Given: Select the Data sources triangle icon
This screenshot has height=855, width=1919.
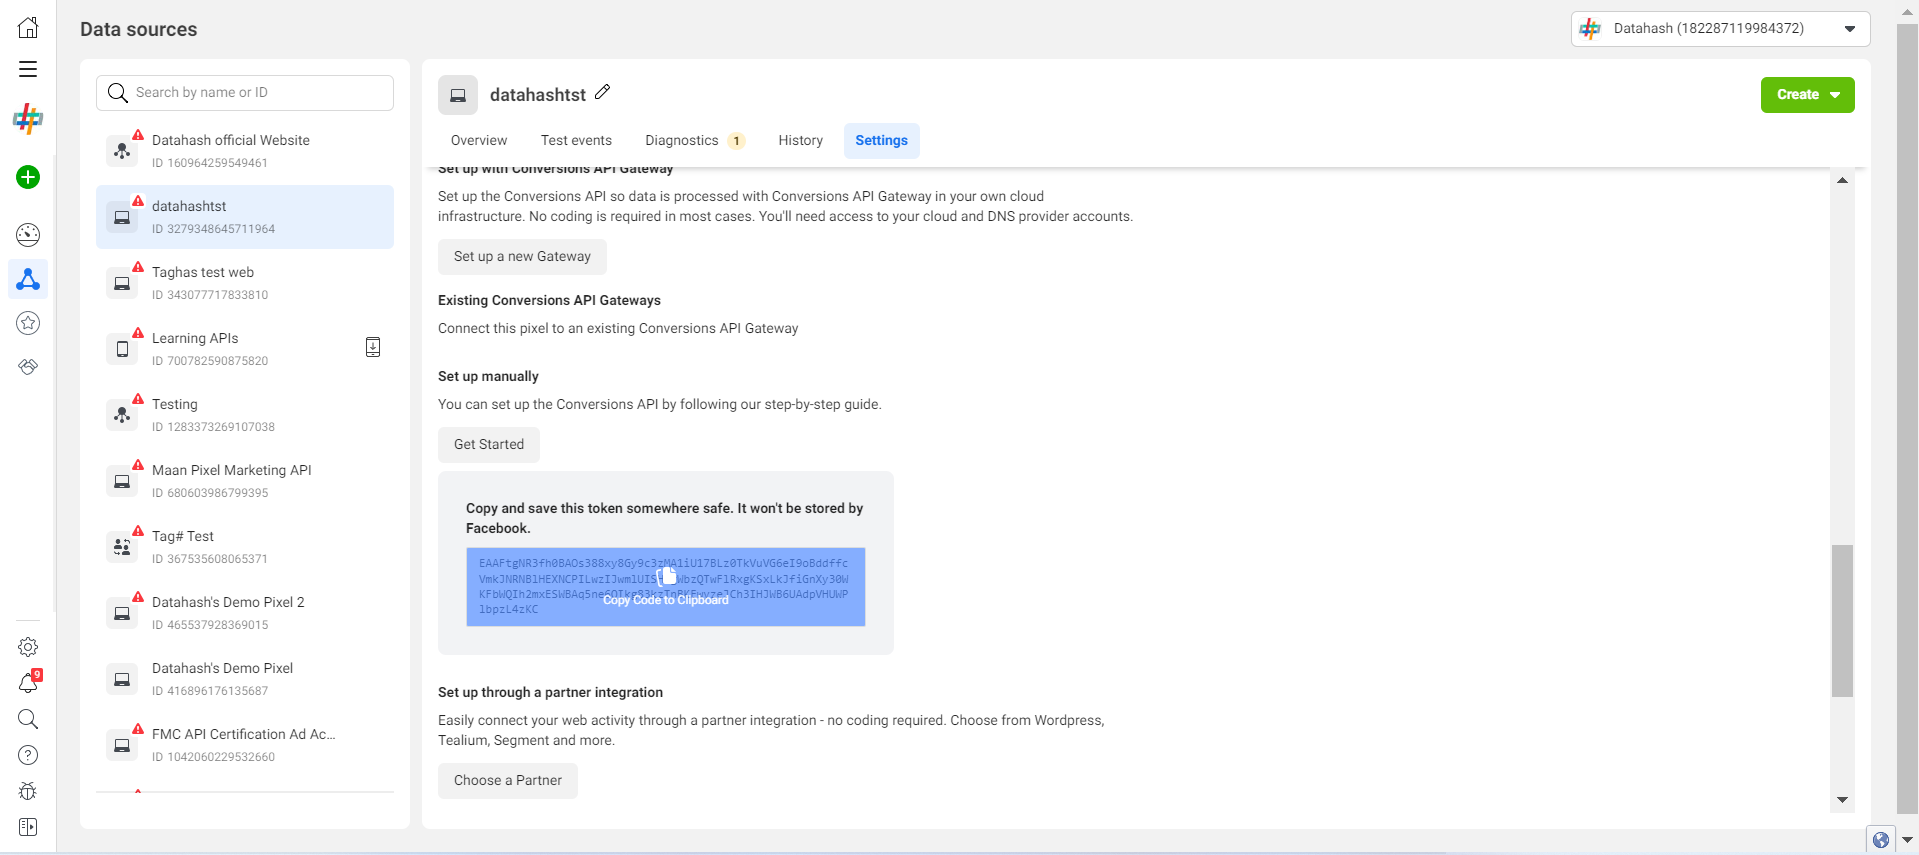Looking at the screenshot, I should point(28,279).
